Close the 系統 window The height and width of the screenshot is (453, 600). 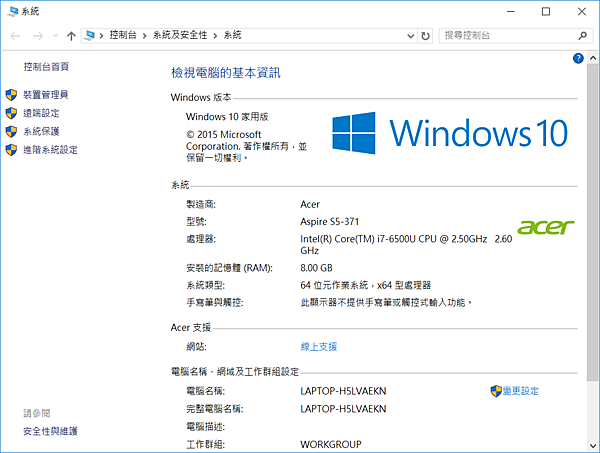(x=582, y=11)
